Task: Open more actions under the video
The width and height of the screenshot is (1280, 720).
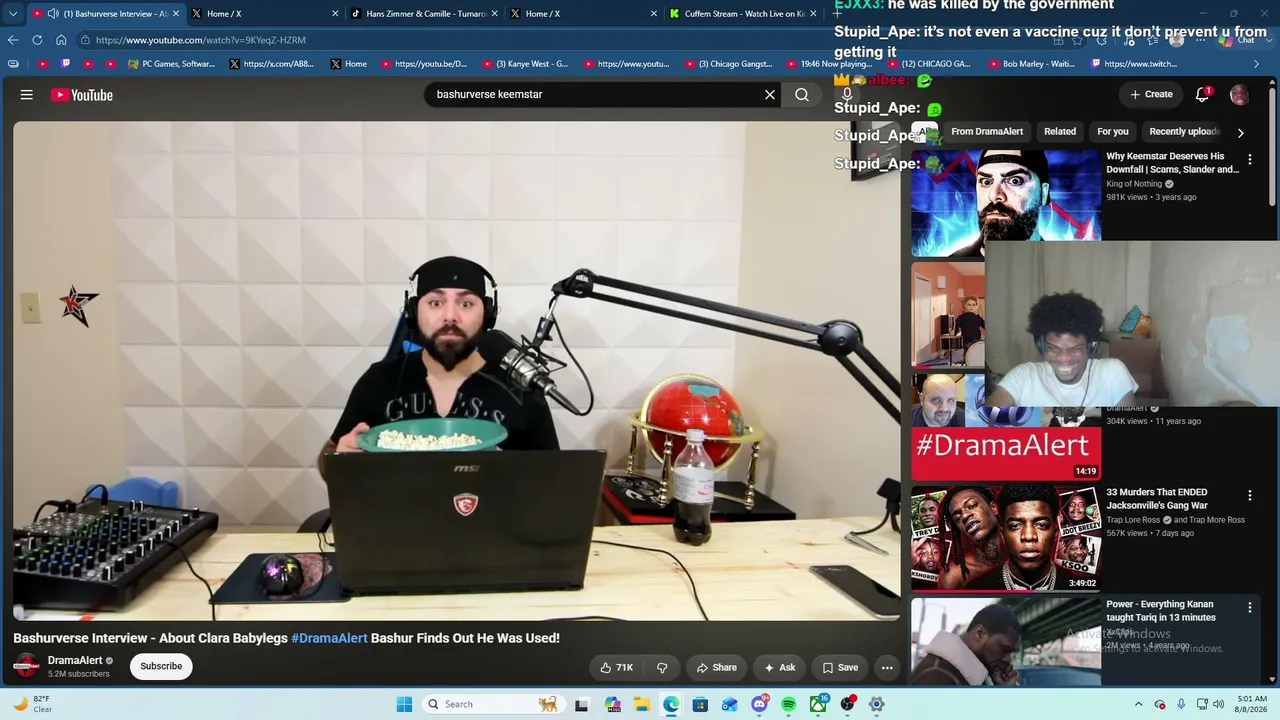Action: 887,668
